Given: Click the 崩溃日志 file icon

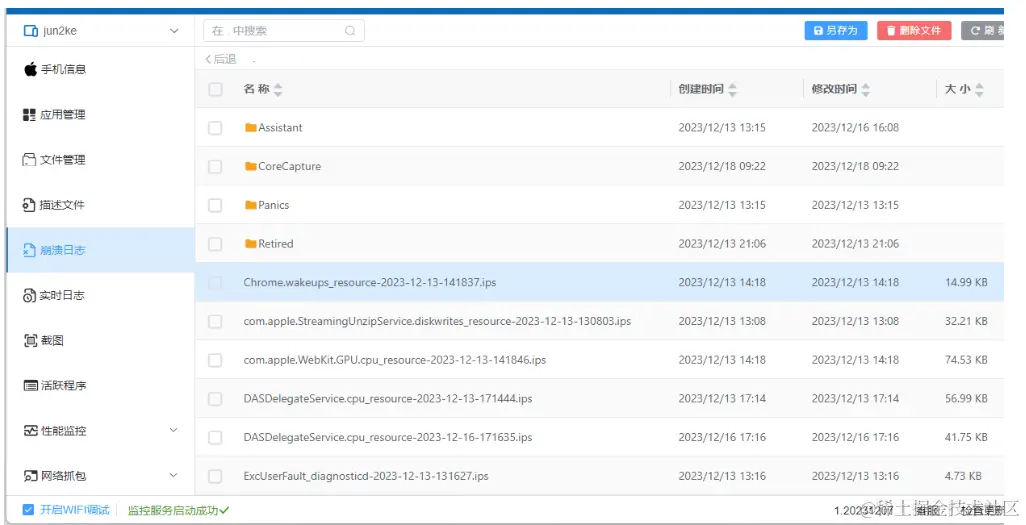Looking at the screenshot, I should click(29, 250).
